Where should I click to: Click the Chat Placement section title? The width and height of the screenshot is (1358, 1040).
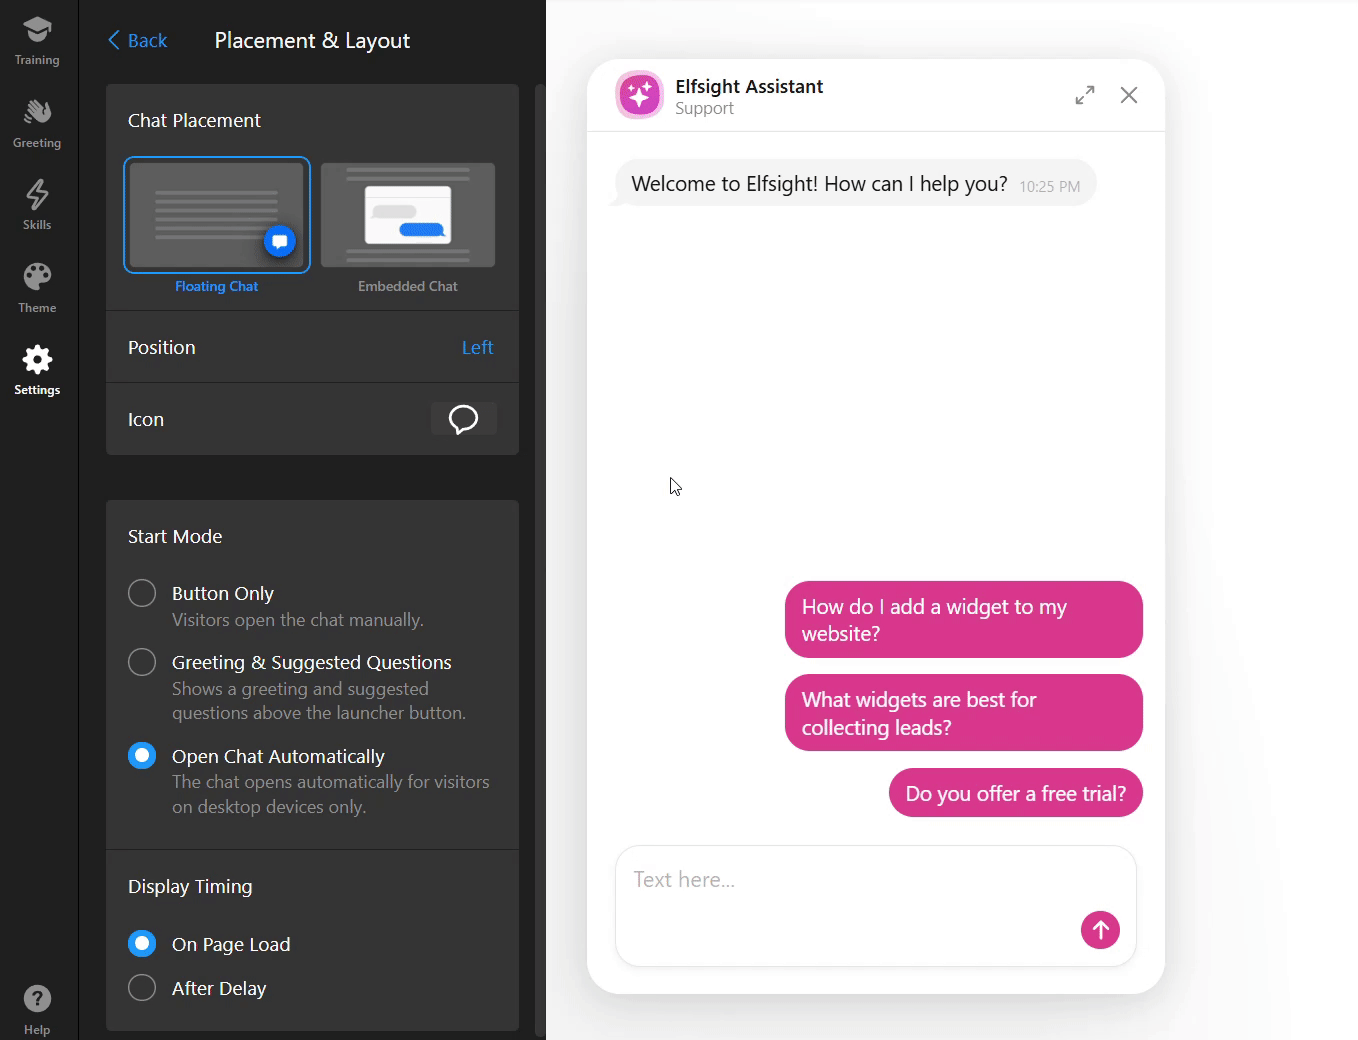point(194,120)
